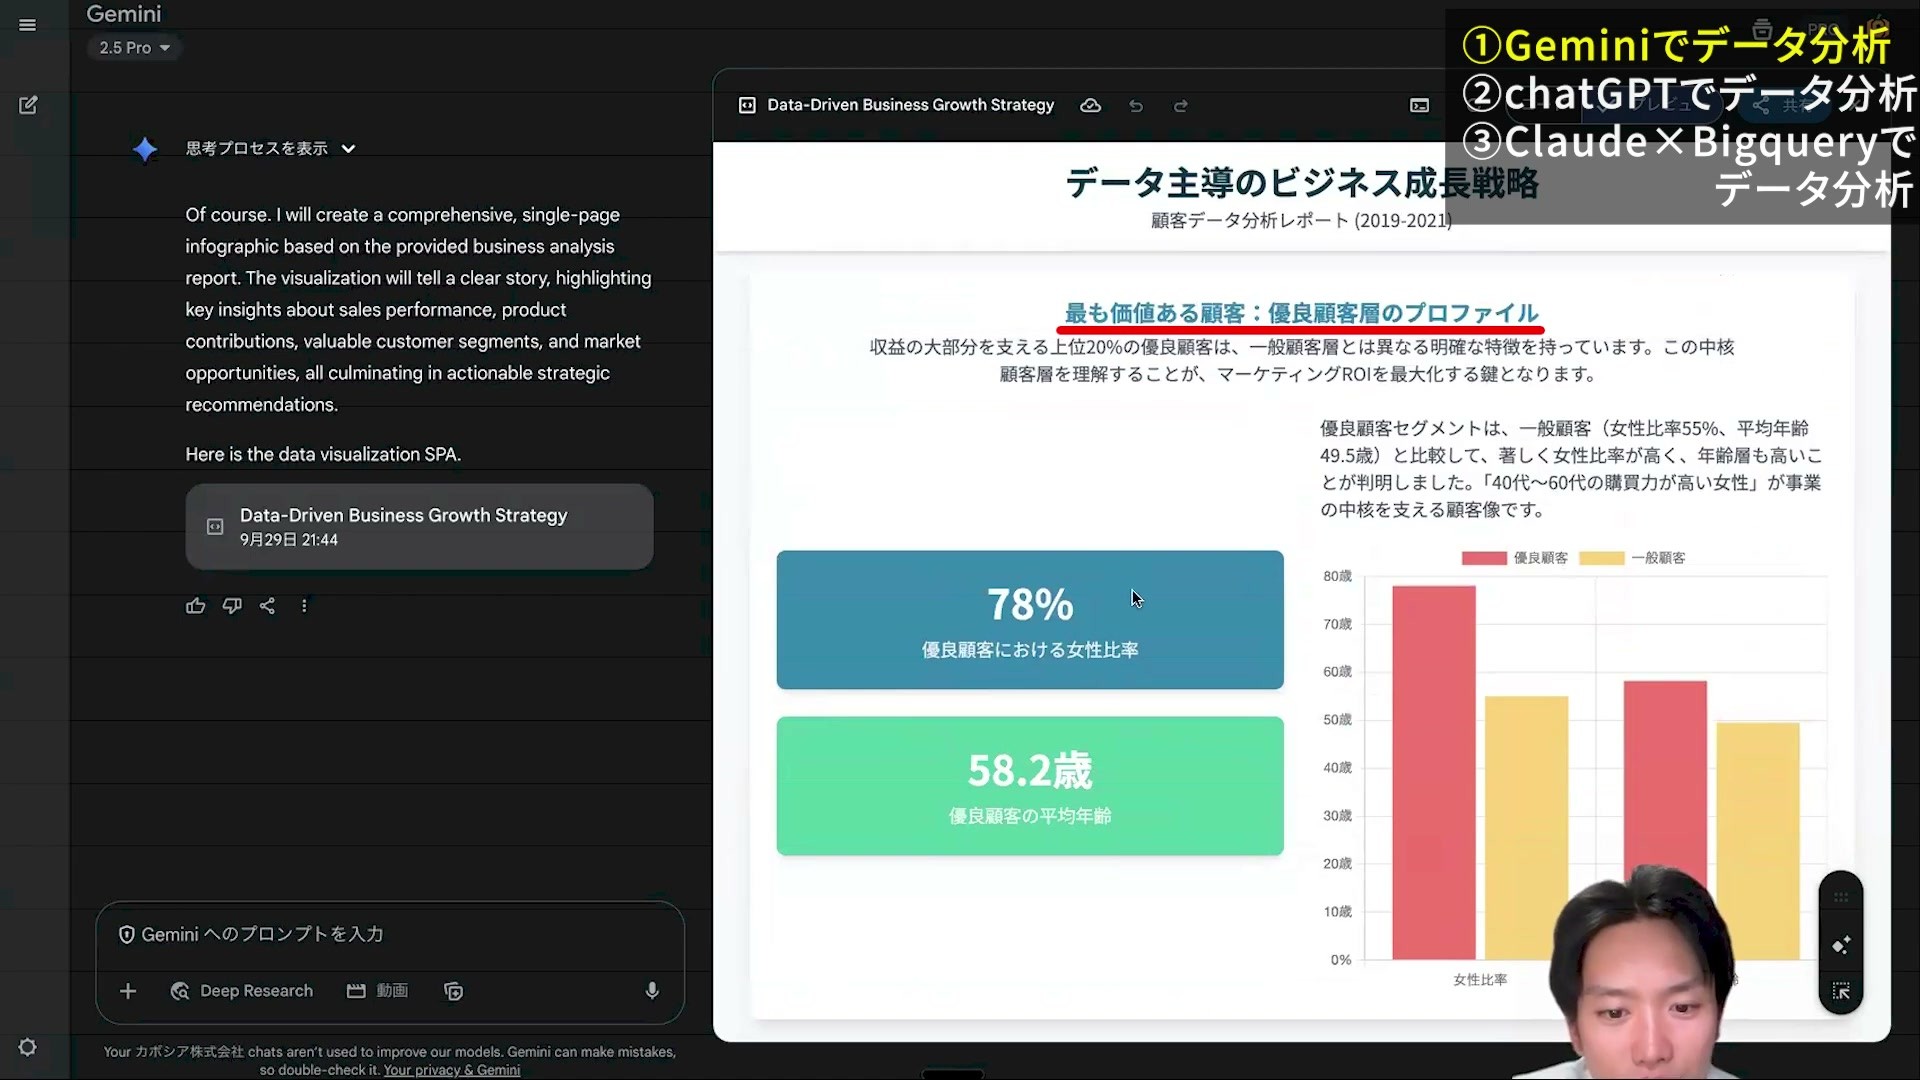The height and width of the screenshot is (1080, 1920).
Task: Toggle the 一般顧客 legend yellow swatch
Action: click(1602, 558)
